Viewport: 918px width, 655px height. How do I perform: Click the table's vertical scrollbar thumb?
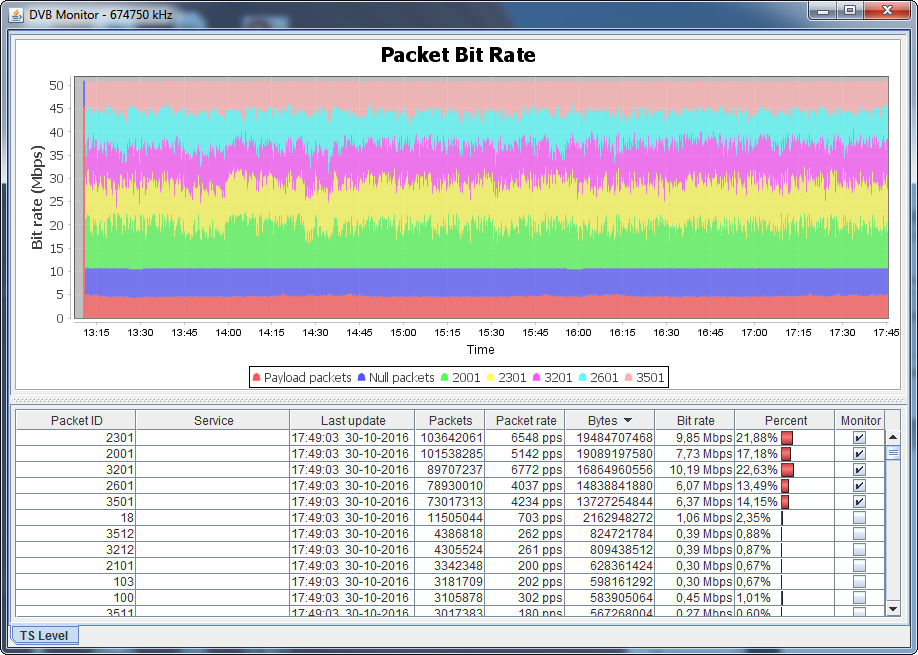click(x=893, y=453)
